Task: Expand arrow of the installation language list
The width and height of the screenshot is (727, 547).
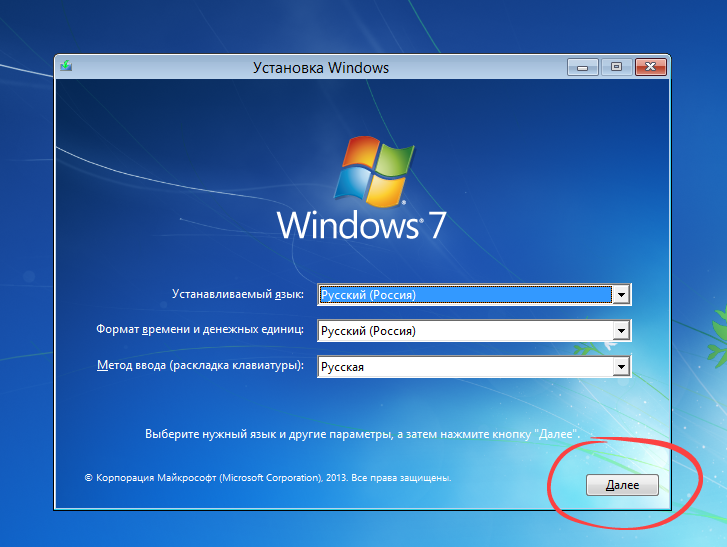Action: (x=622, y=295)
